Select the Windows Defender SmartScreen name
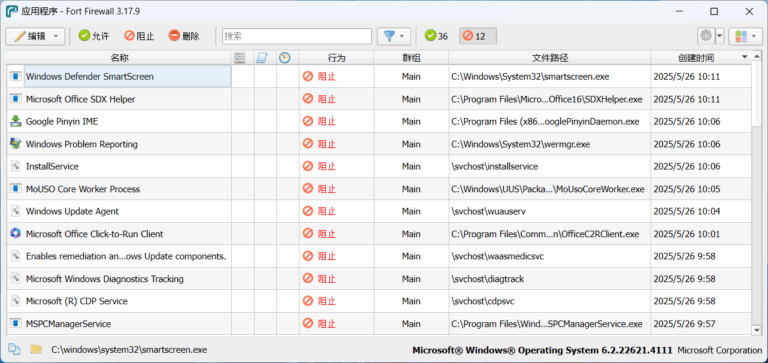The width and height of the screenshot is (768, 363). 90,76
